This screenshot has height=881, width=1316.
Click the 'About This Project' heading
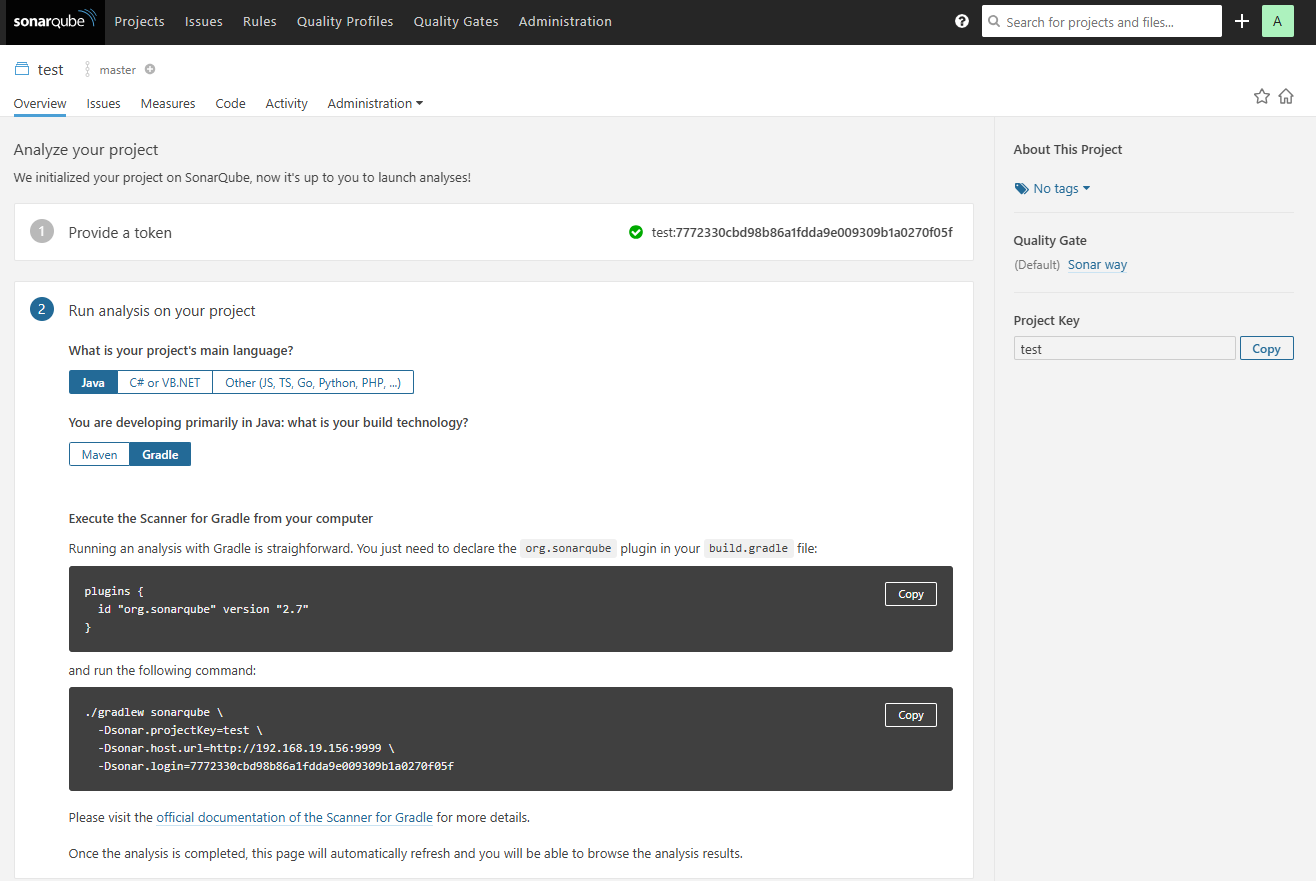point(1068,149)
